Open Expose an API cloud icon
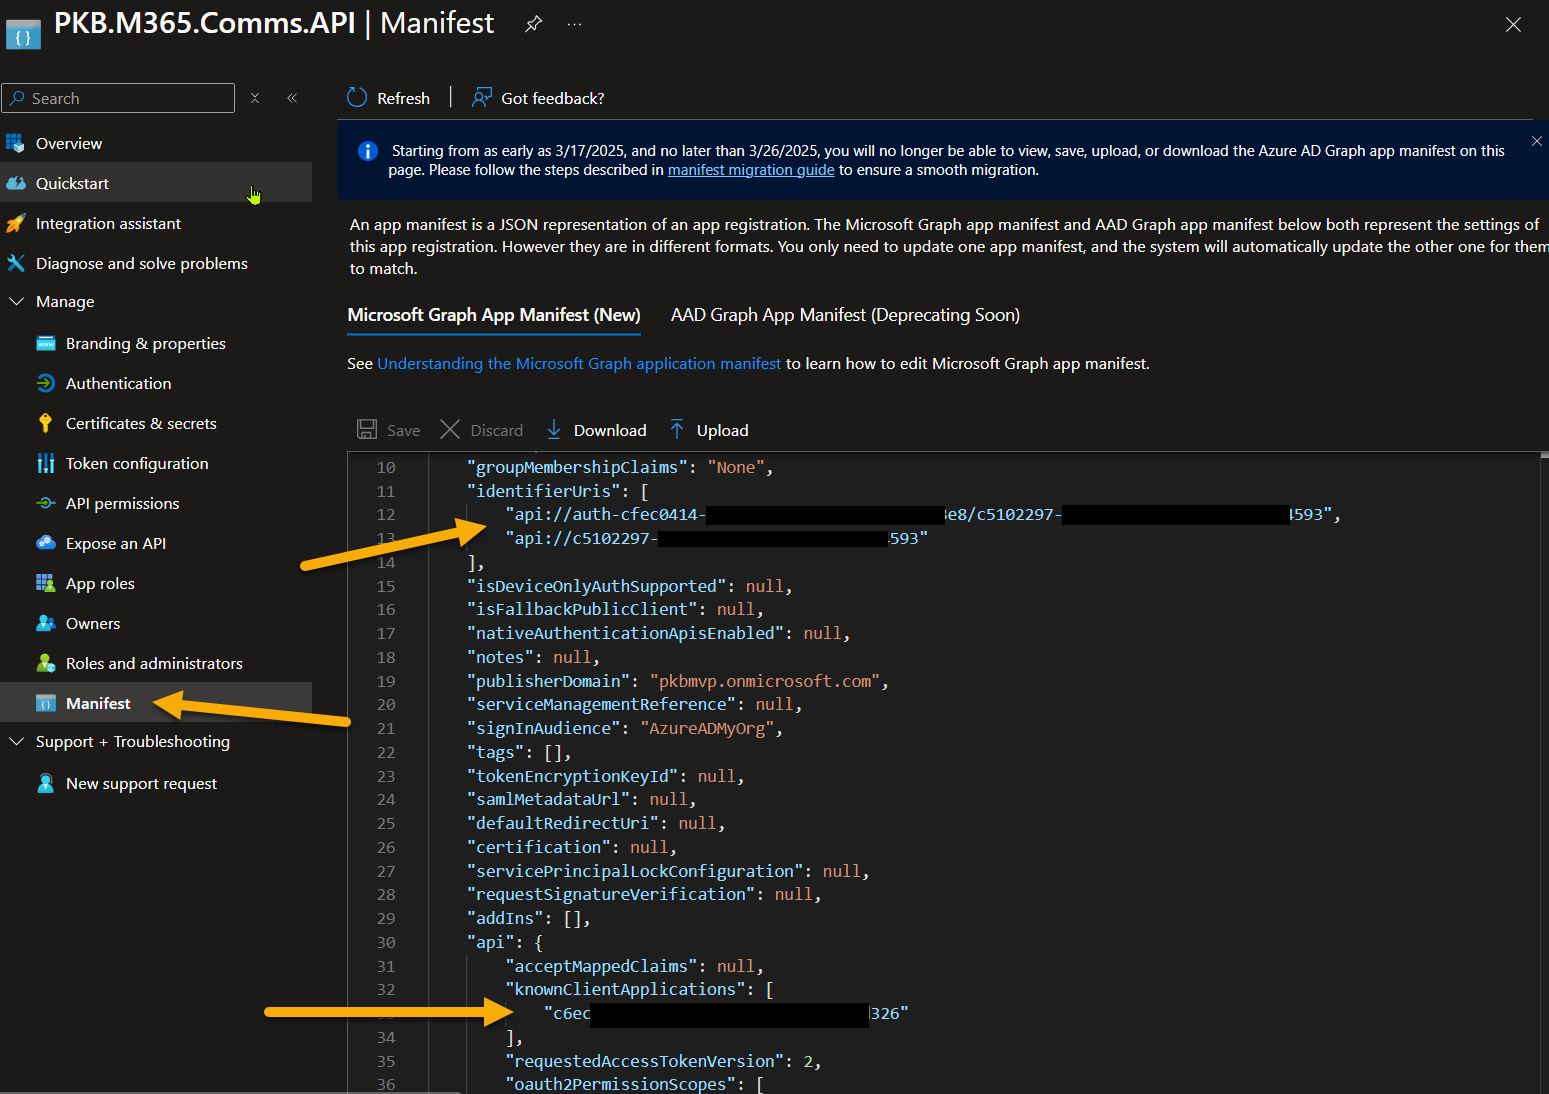The image size is (1549, 1094). click(x=45, y=543)
